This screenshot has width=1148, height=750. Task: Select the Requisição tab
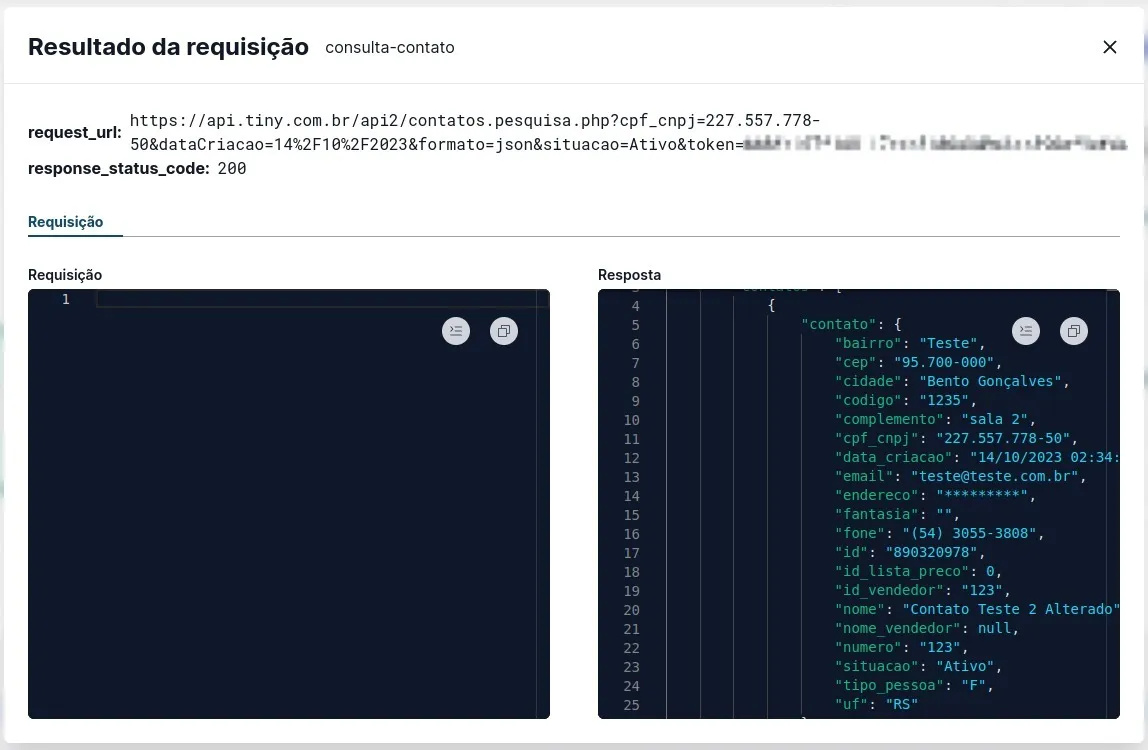click(65, 222)
